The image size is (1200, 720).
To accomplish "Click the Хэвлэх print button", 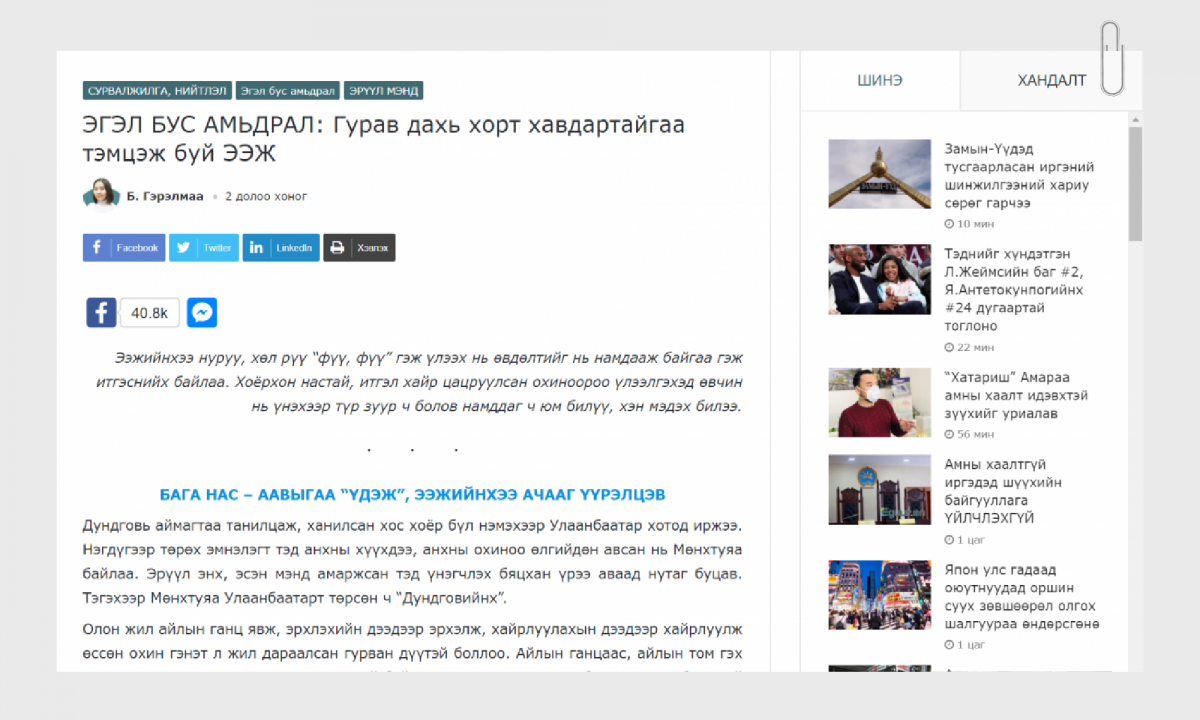I will [x=359, y=248].
